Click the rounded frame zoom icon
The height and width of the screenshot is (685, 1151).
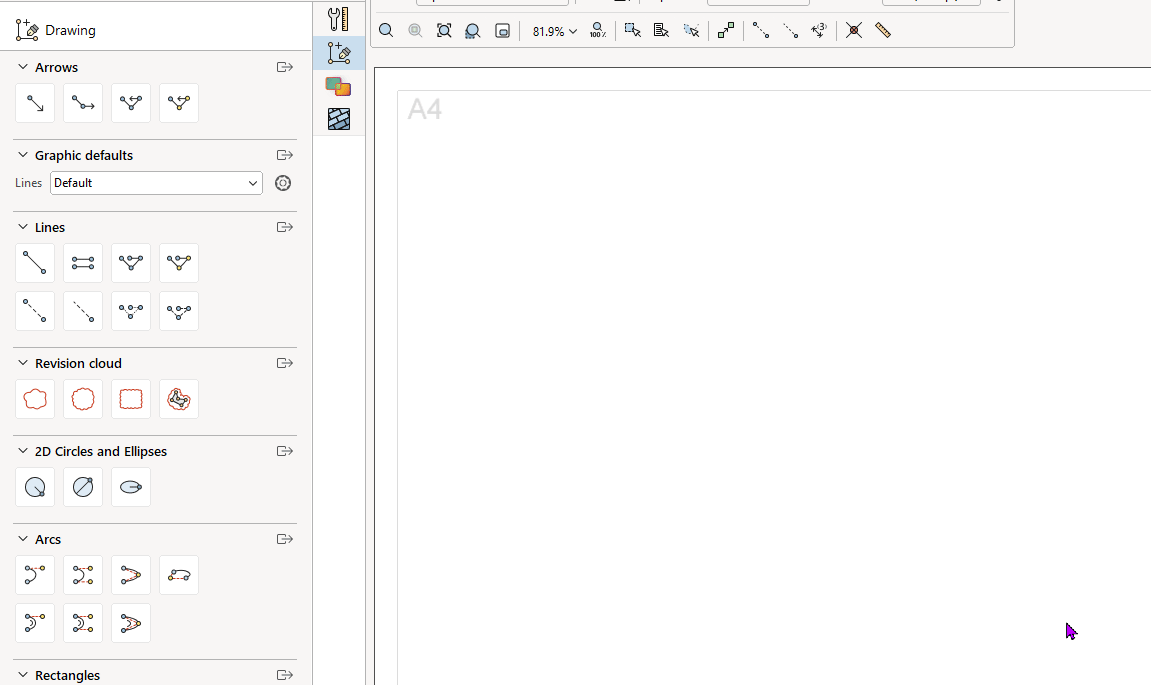[502, 31]
